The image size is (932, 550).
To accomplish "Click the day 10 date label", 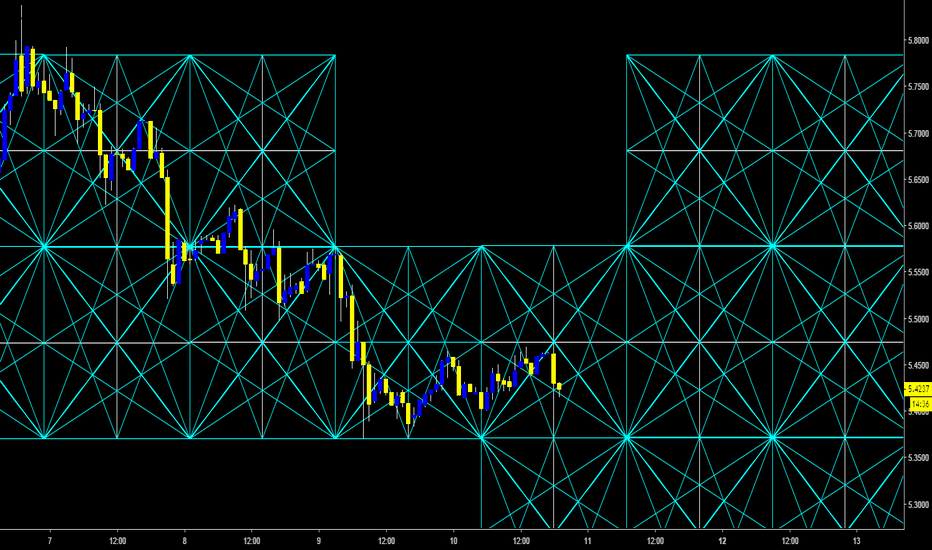I will point(454,540).
